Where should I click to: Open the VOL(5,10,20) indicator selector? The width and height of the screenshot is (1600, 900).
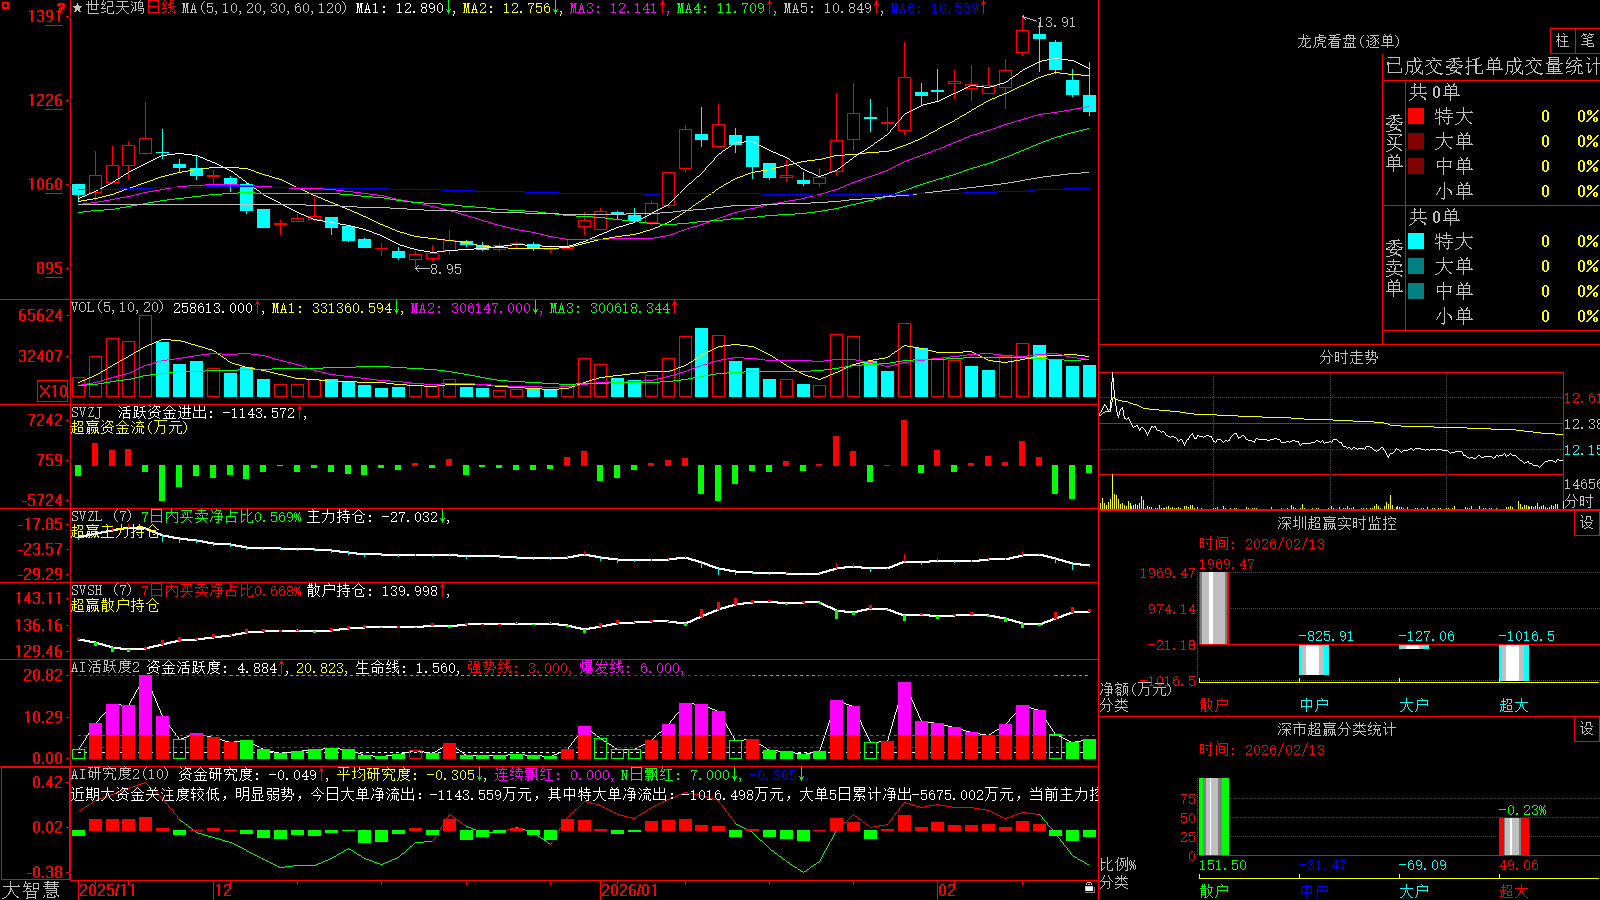pos(117,308)
